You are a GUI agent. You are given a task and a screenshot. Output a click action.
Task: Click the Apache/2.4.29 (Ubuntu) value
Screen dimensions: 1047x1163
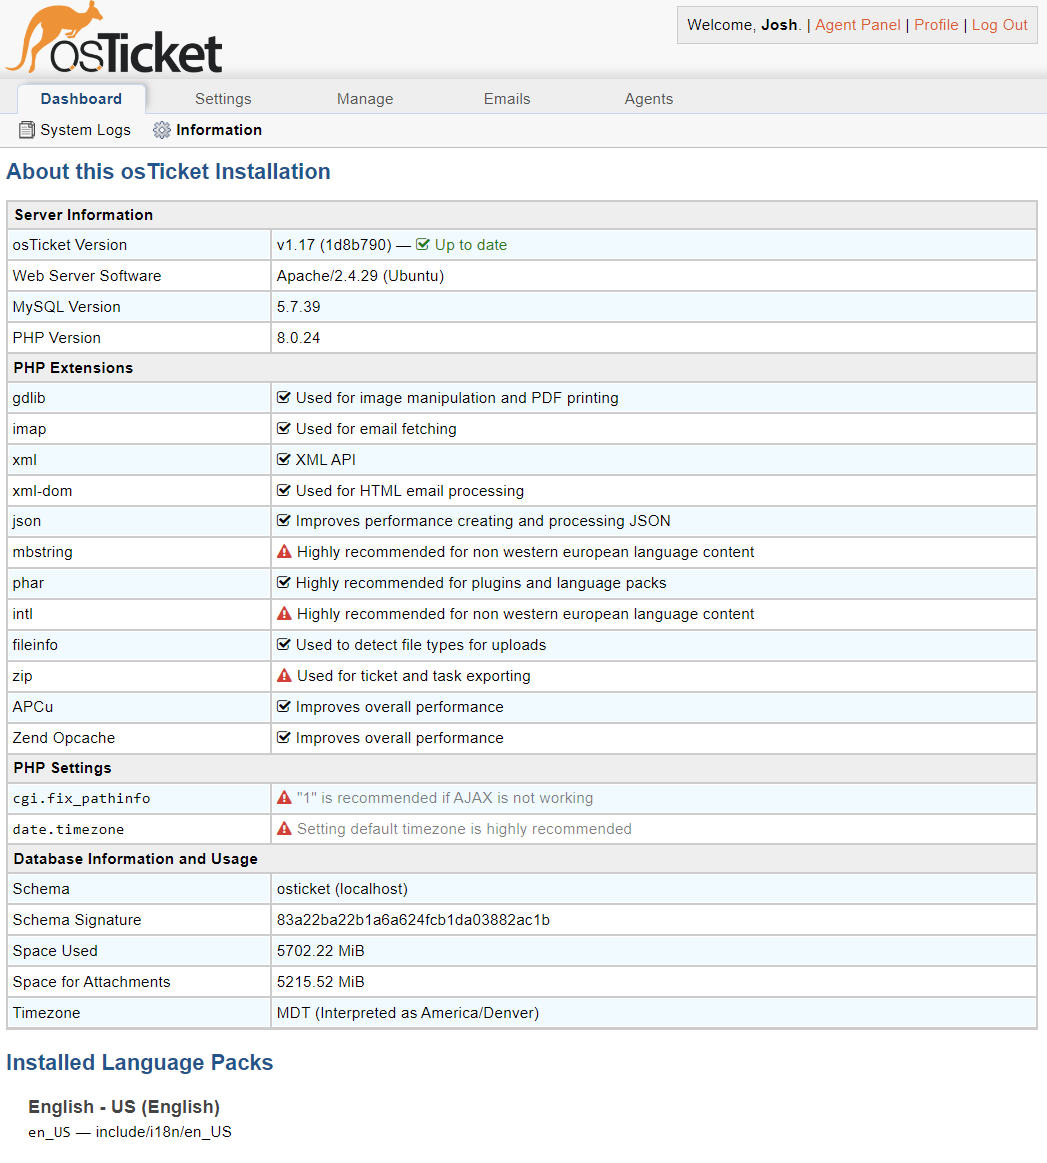(x=360, y=276)
